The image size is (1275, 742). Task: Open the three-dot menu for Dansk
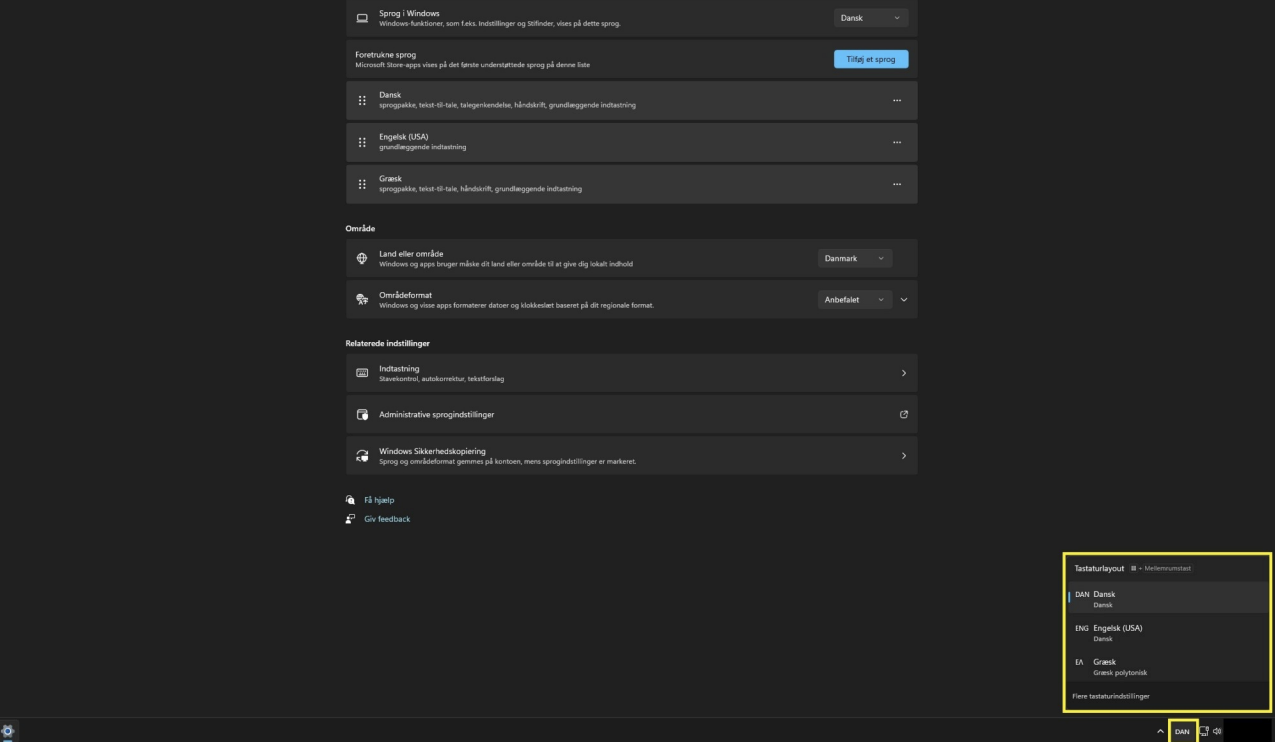point(896,100)
